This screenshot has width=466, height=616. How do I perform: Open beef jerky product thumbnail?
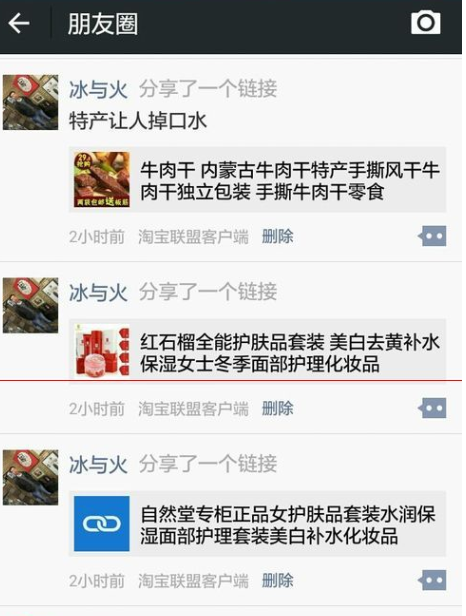click(102, 180)
